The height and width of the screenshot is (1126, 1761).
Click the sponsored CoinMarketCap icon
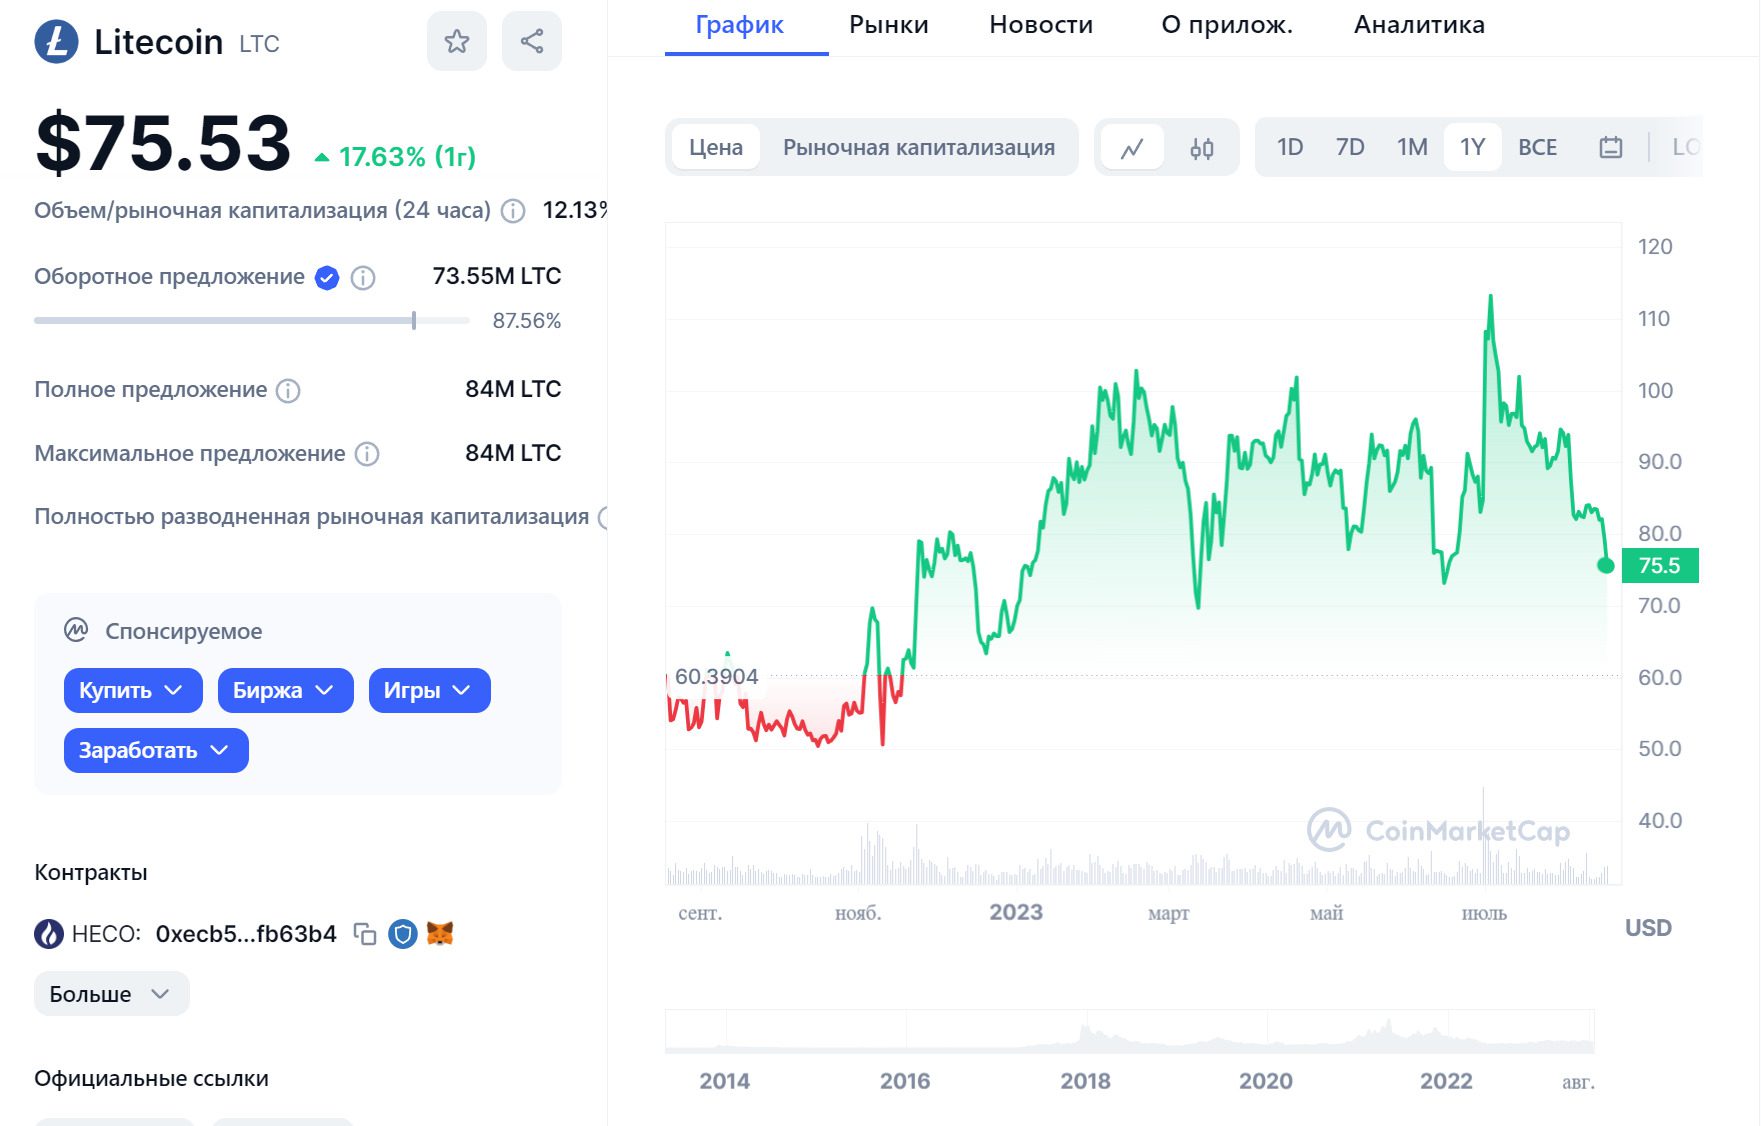[76, 630]
